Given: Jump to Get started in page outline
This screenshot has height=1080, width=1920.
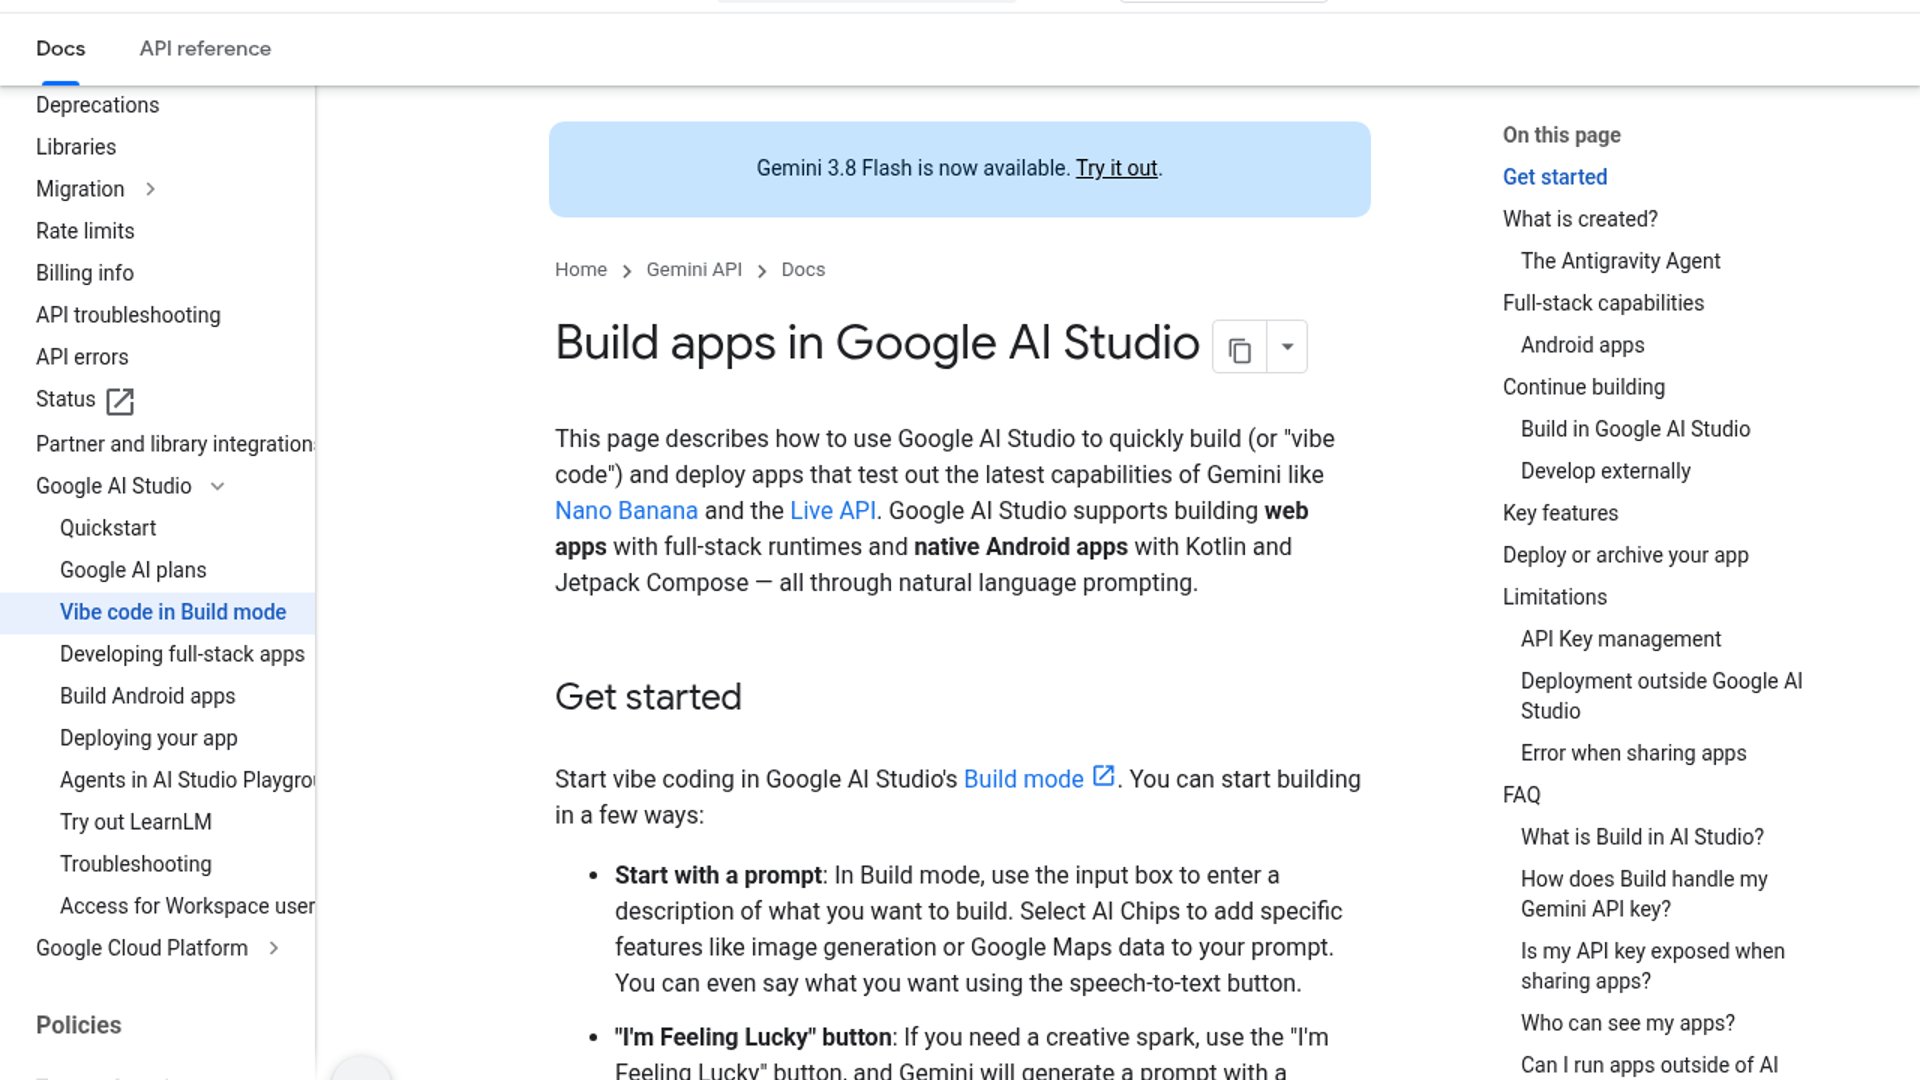Looking at the screenshot, I should click(x=1555, y=177).
